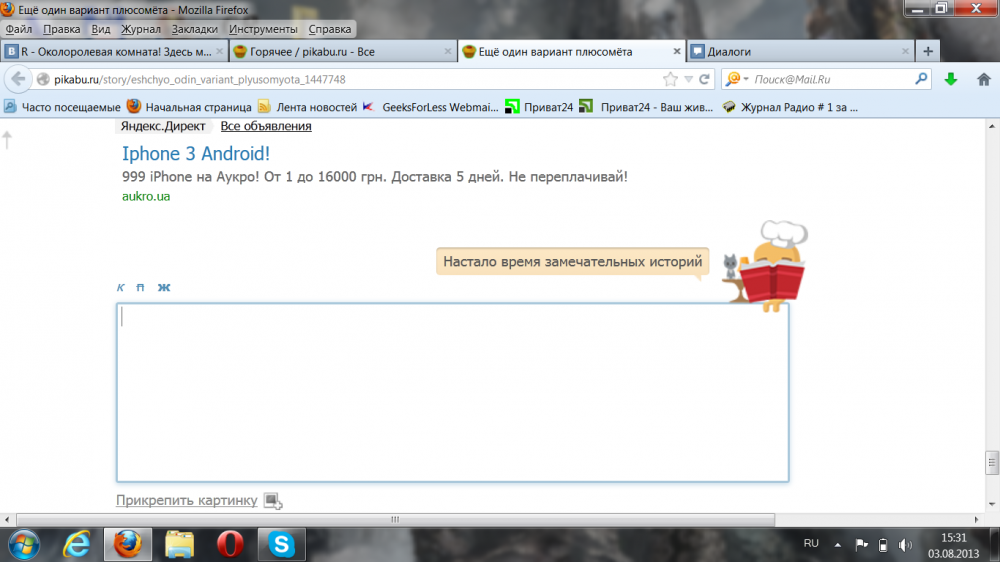Show hidden system tray icons arrow
This screenshot has height=562, width=1000.
pos(837,545)
